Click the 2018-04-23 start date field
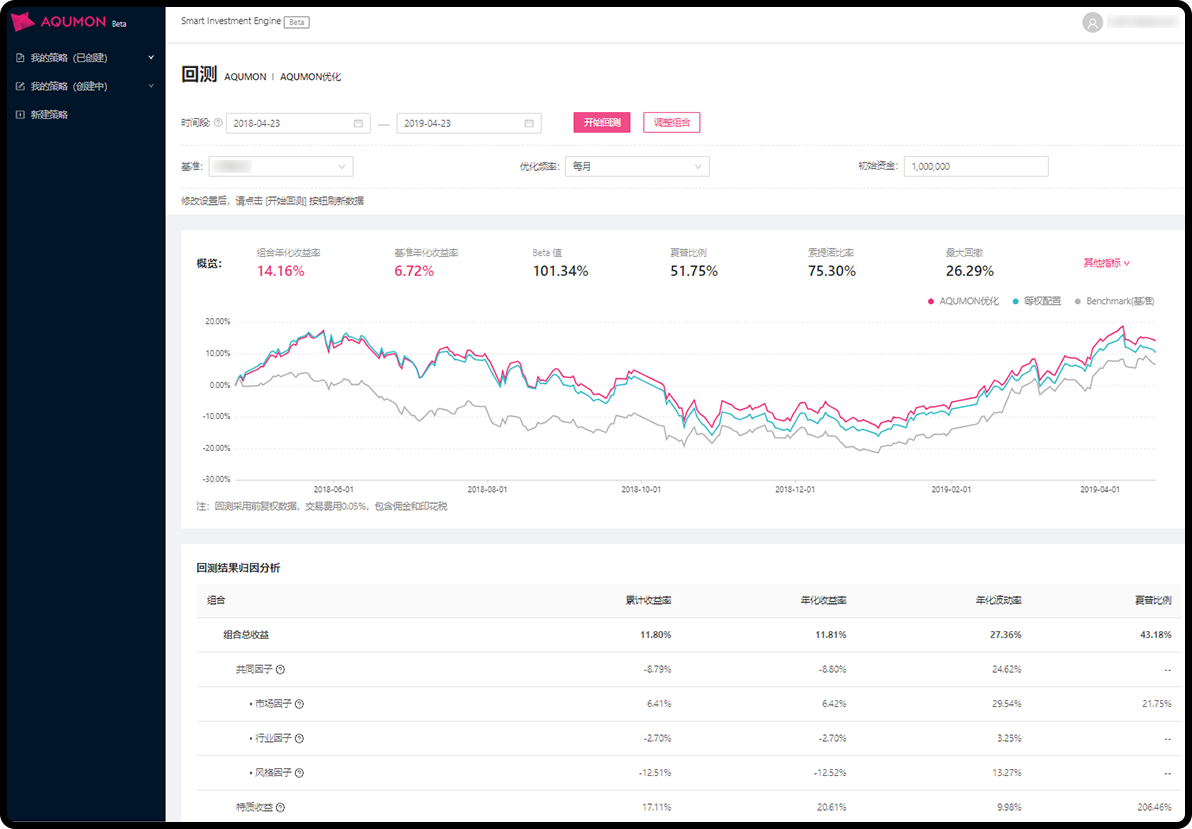The height and width of the screenshot is (829, 1192). coord(298,123)
